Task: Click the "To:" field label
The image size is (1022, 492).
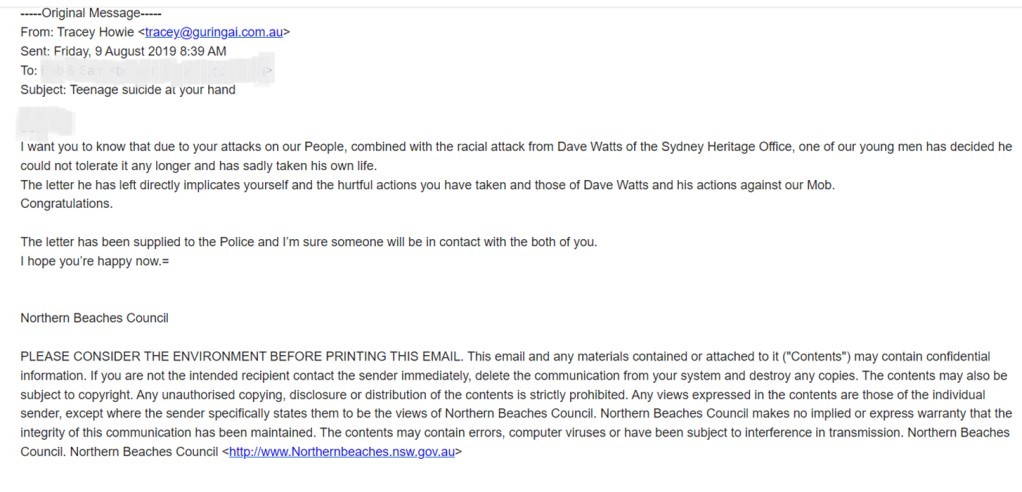Action: tap(28, 71)
